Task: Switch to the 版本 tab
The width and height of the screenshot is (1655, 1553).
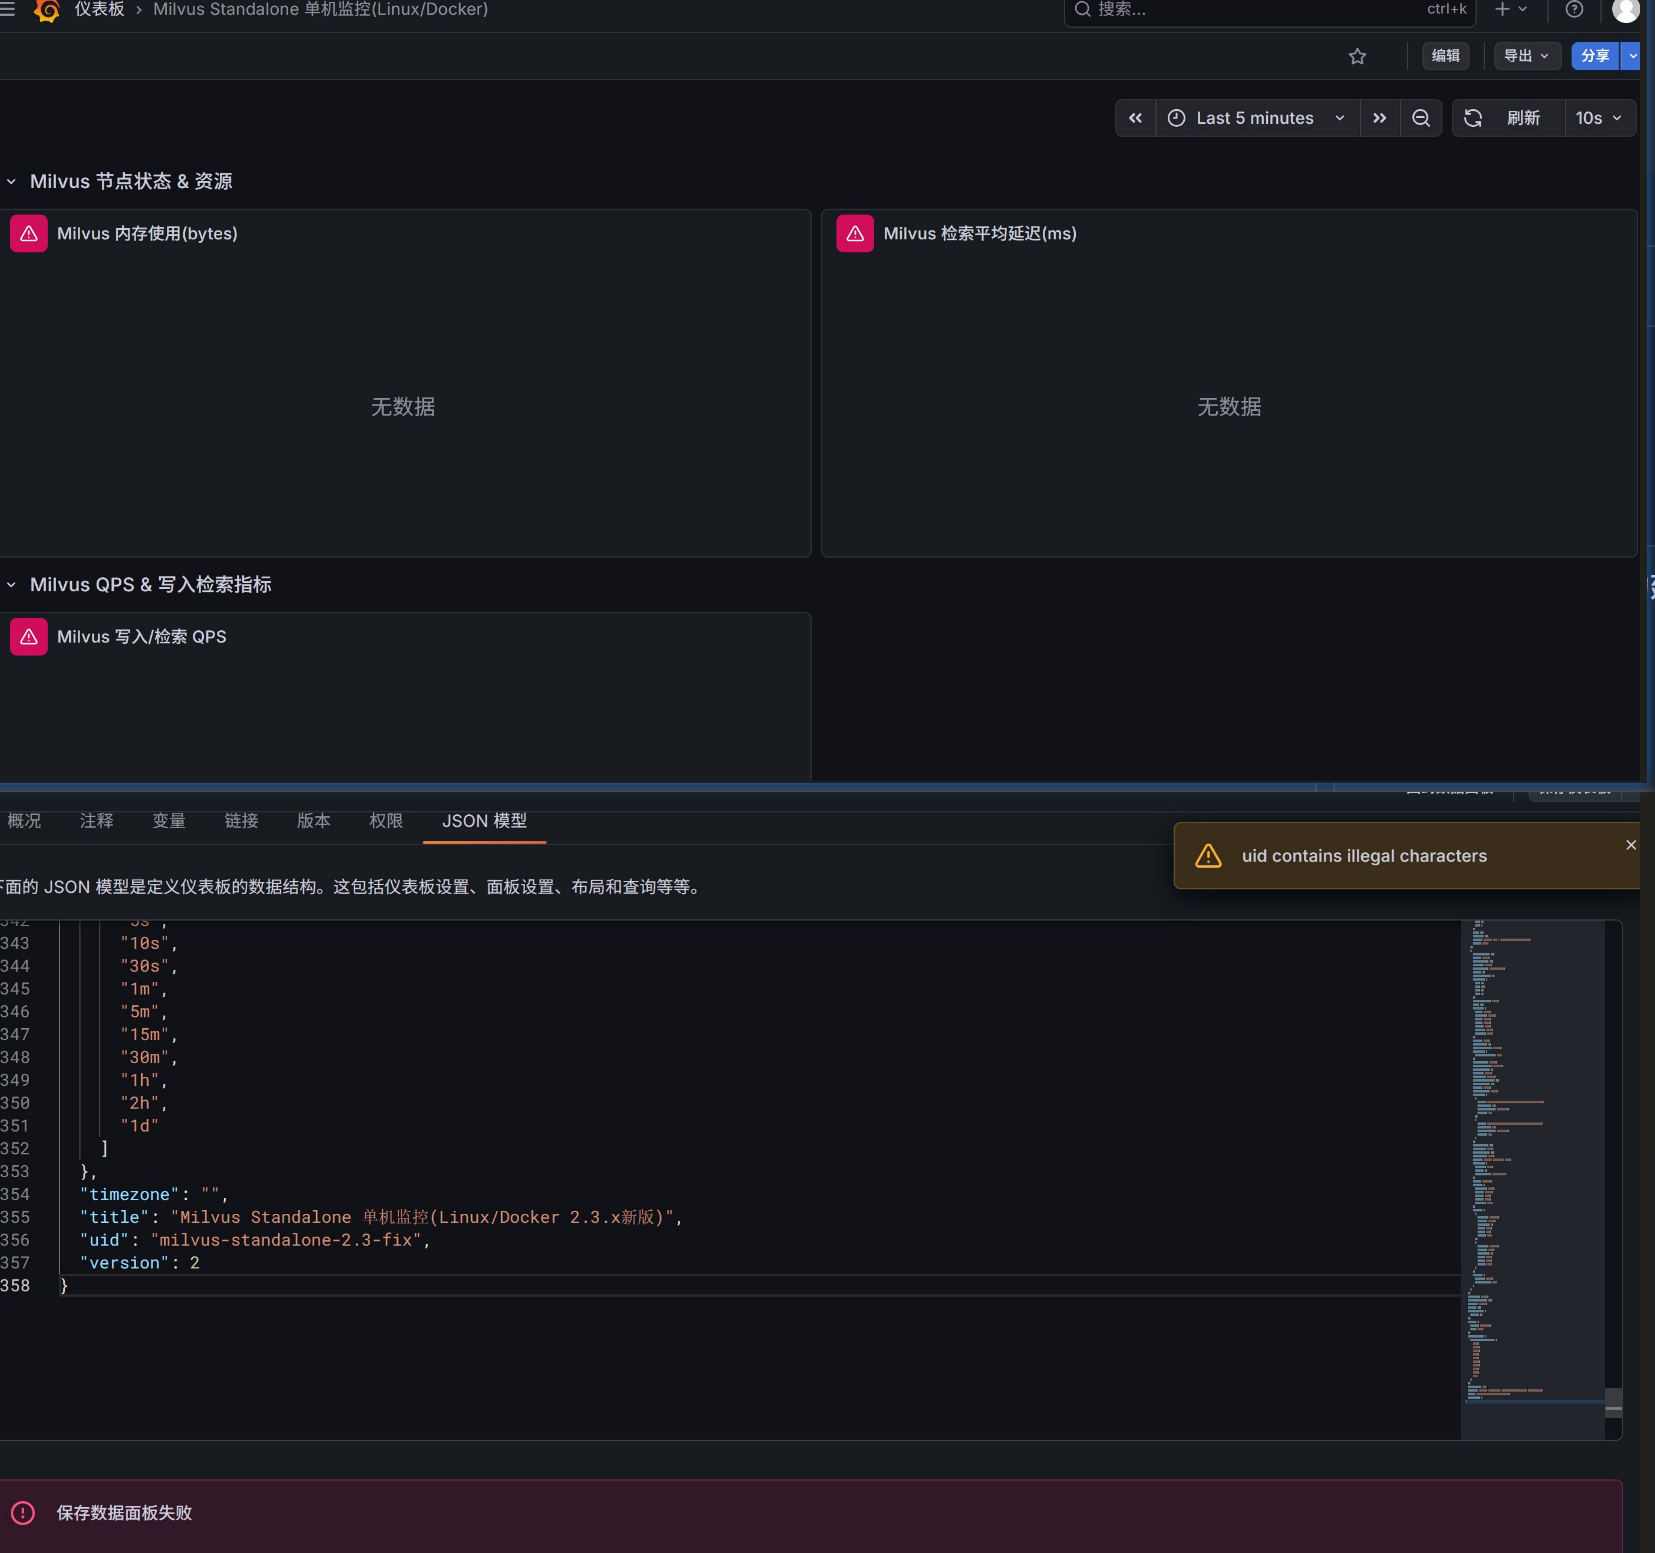Action: pos(314,821)
